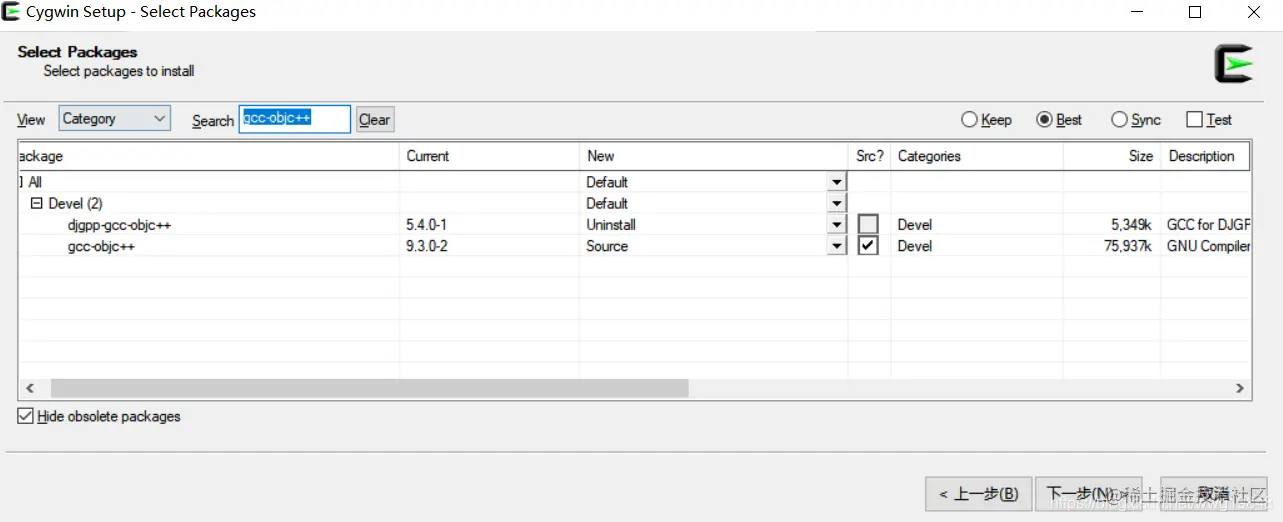Image resolution: width=1283 pixels, height=522 pixels.
Task: Click Devel category of djgpp-gcc-objc++ row
Action: [x=915, y=225]
